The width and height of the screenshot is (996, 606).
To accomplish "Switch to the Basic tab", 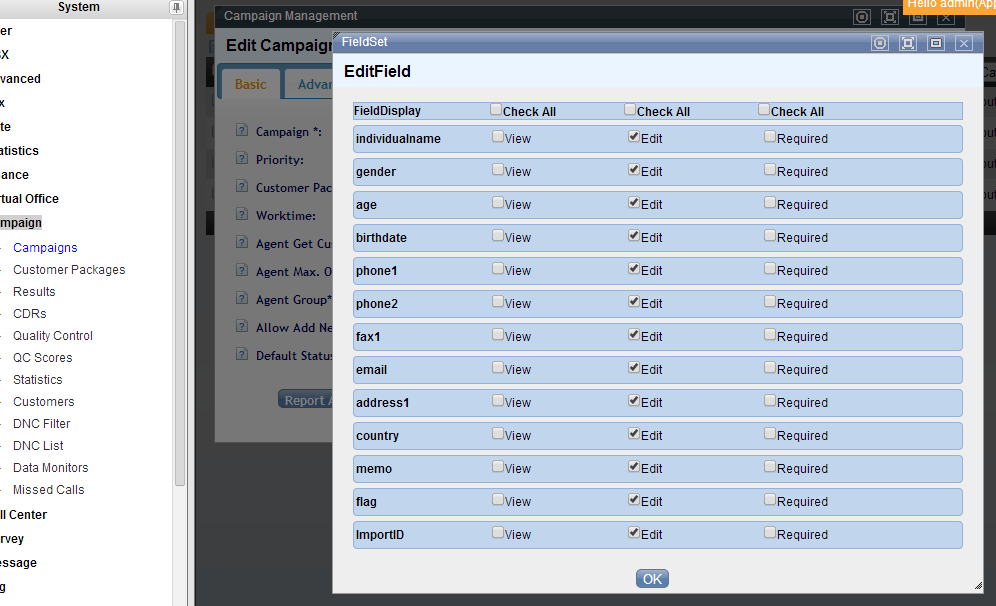I will coord(250,84).
